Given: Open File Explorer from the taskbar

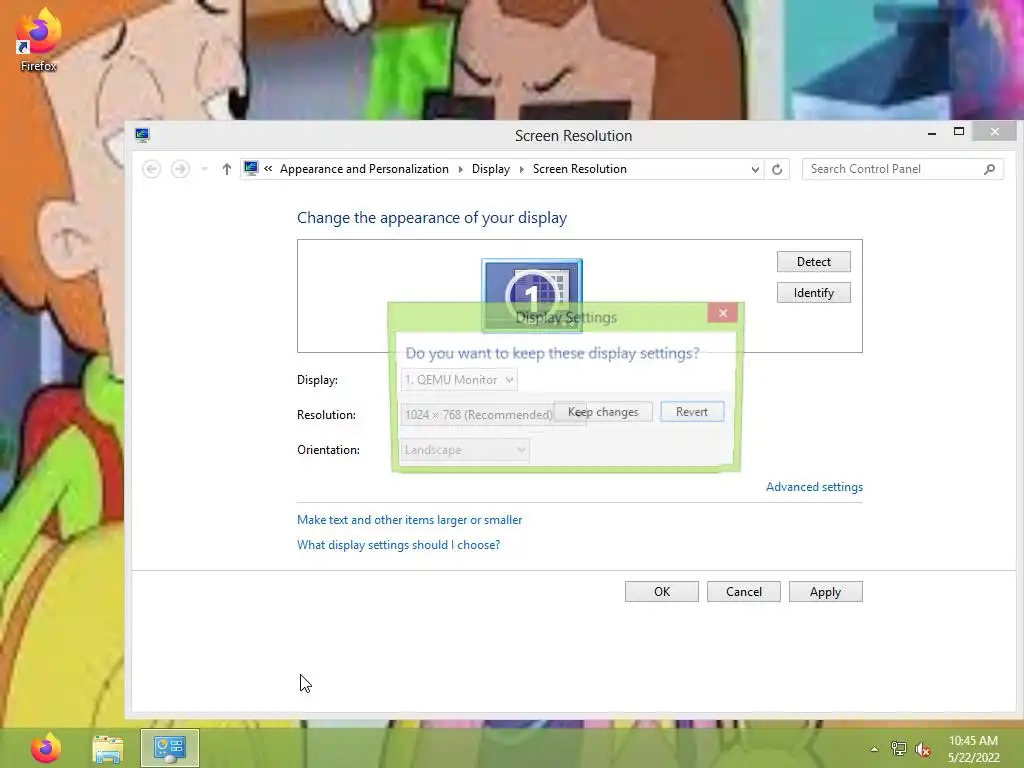Looking at the screenshot, I should pos(108,748).
